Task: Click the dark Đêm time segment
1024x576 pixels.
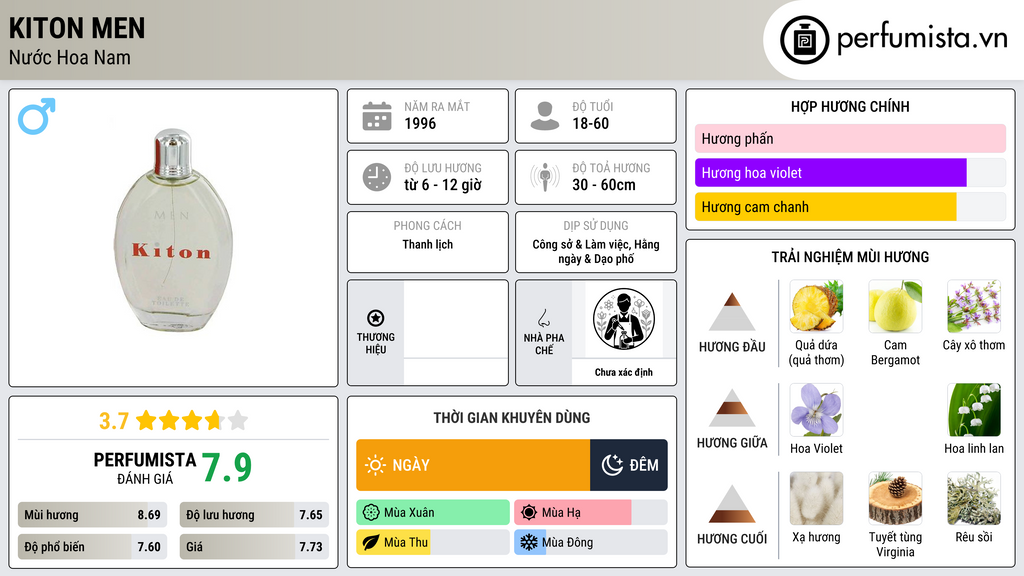Action: point(629,465)
